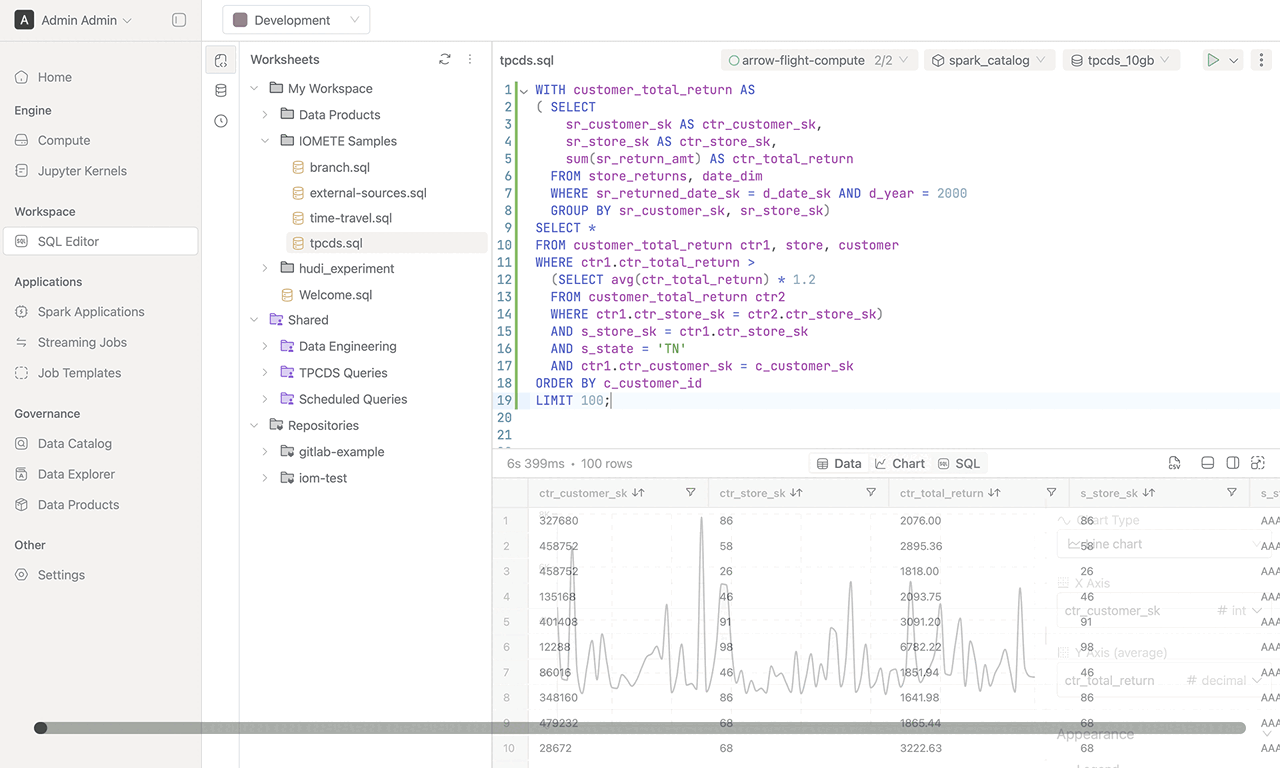Expand the Data Engineering folder
The width and height of the screenshot is (1280, 768).
pyautogui.click(x=265, y=346)
